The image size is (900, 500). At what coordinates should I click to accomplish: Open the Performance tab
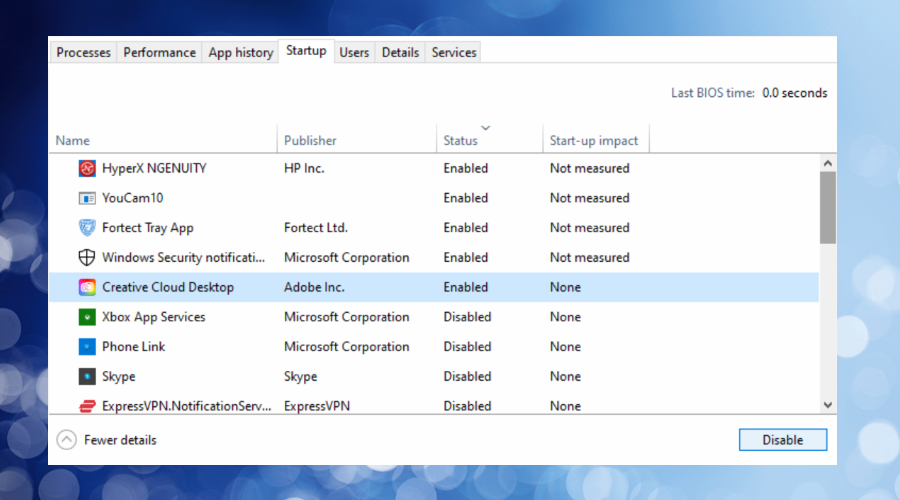(160, 52)
